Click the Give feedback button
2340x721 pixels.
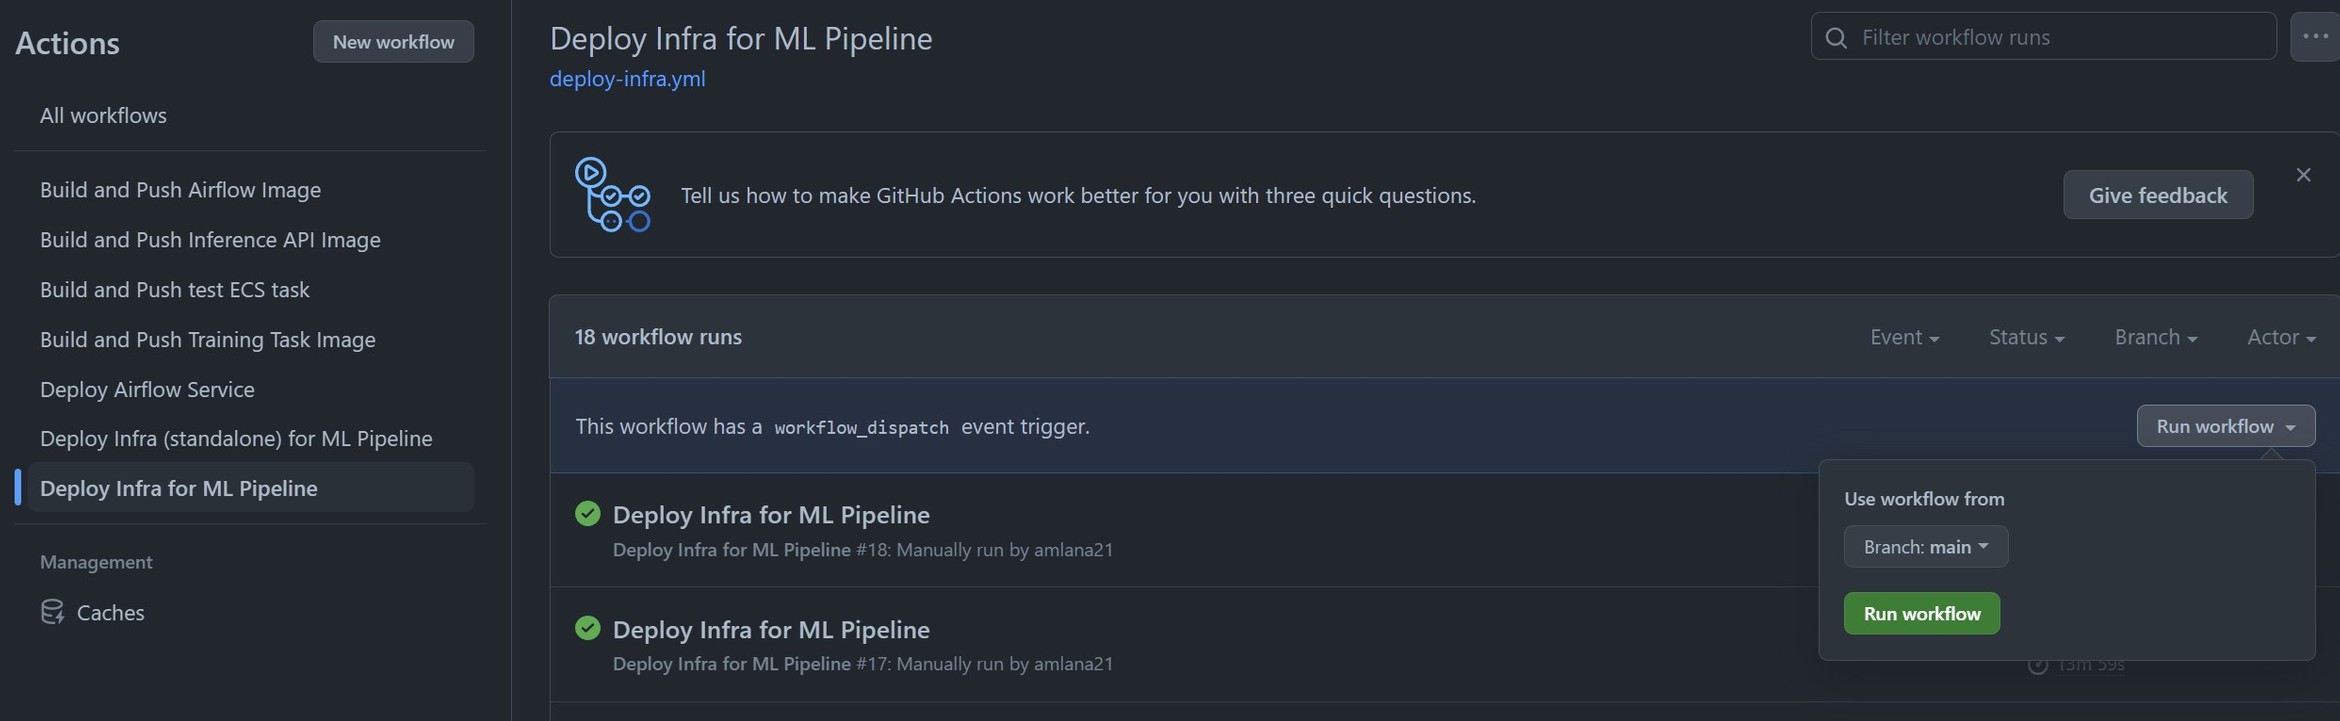2158,195
